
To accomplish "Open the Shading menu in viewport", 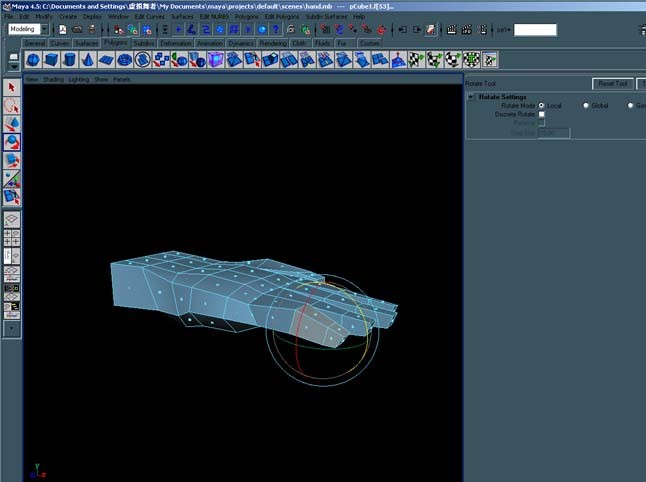I will (53, 79).
